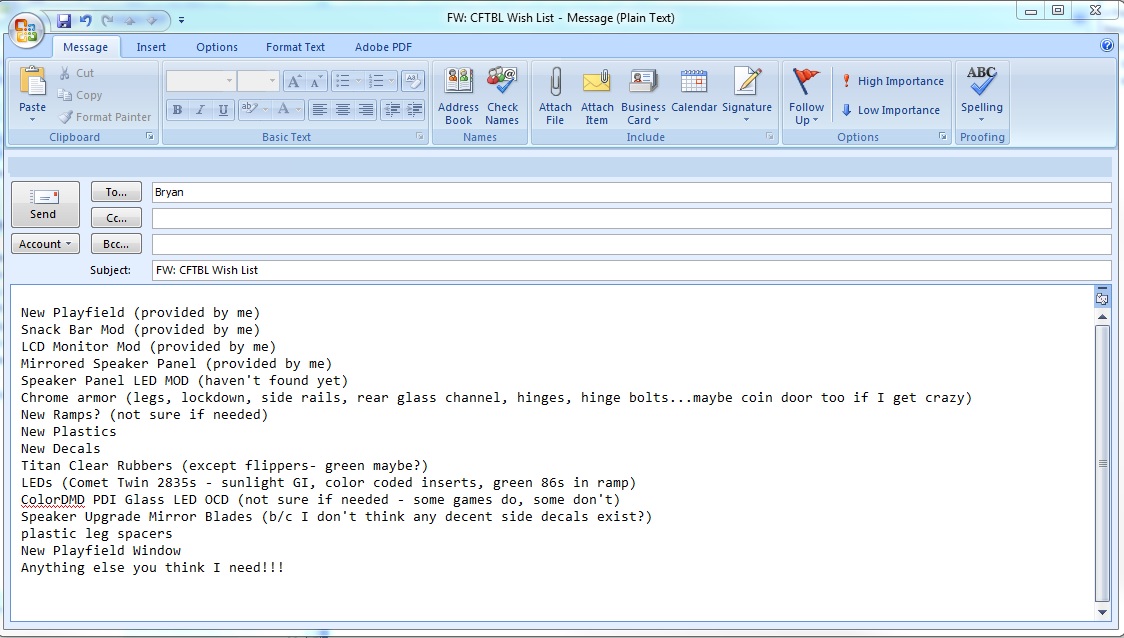1124x638 pixels.
Task: Switch to the Insert tab
Action: [x=151, y=47]
